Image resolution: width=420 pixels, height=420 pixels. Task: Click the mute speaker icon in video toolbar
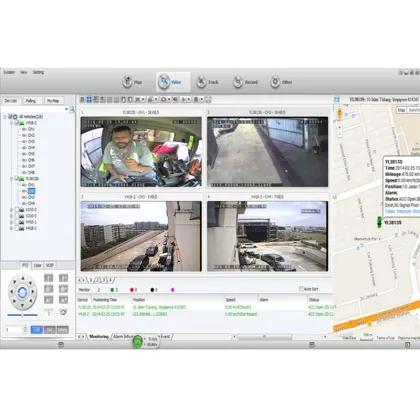[175, 99]
